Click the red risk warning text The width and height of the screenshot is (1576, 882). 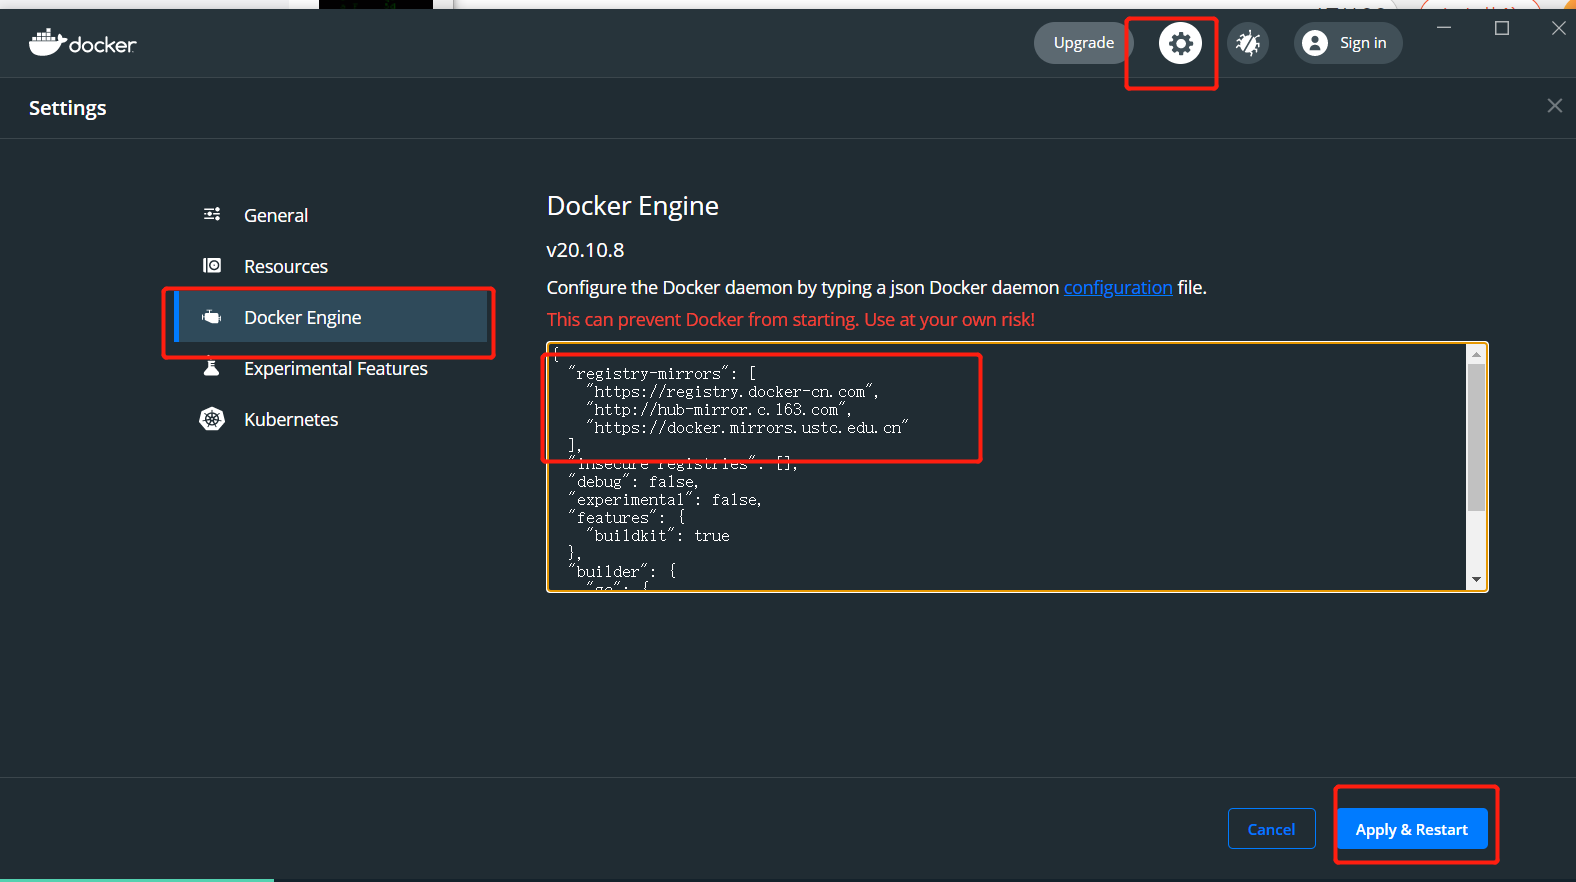tap(790, 320)
